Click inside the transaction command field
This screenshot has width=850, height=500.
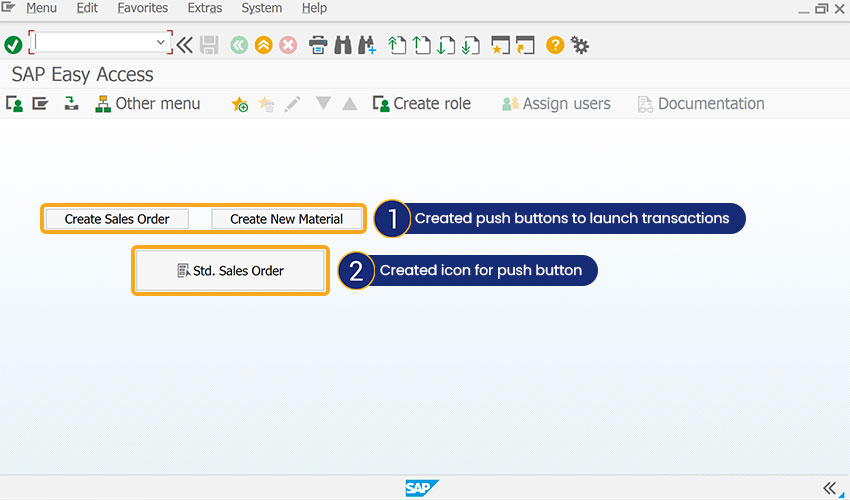point(94,42)
